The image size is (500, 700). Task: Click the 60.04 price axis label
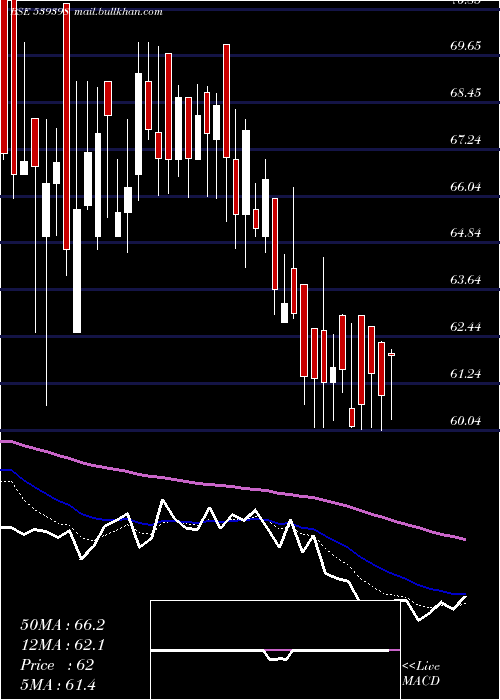466,421
